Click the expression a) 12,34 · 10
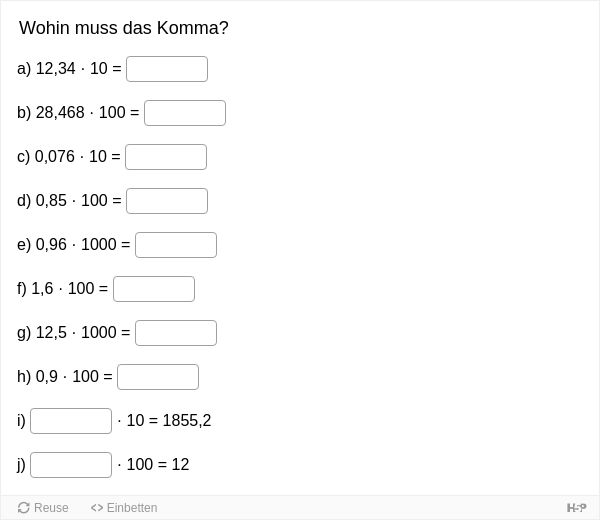The image size is (600, 520). click(62, 69)
